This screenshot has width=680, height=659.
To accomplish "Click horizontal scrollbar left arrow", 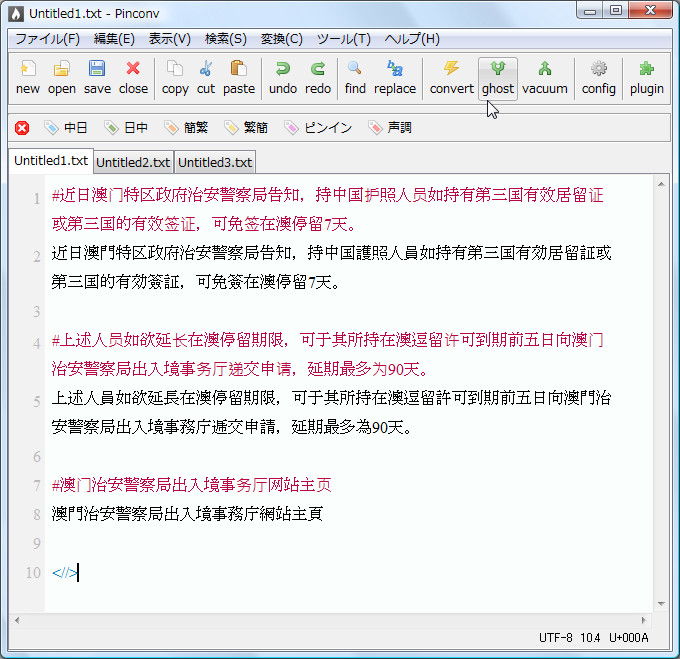I will pyautogui.click(x=17, y=620).
